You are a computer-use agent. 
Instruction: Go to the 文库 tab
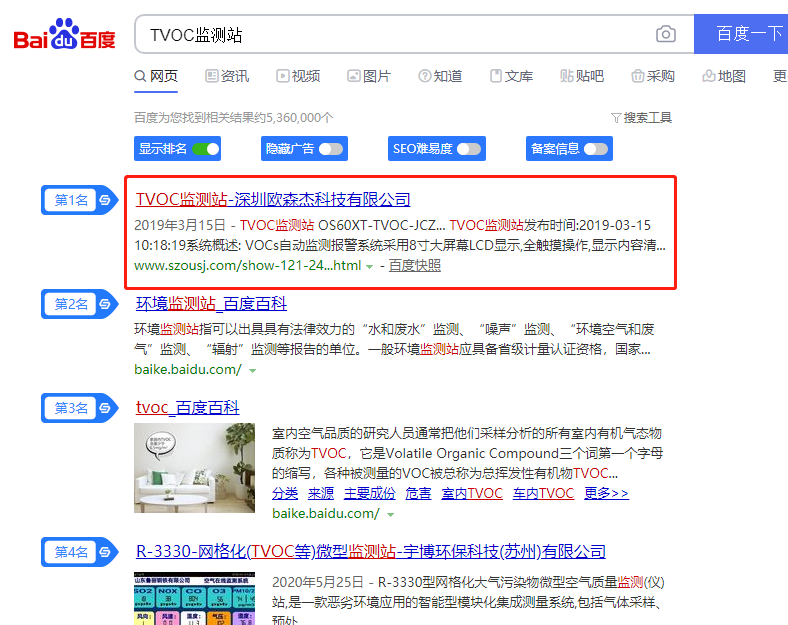click(512, 76)
